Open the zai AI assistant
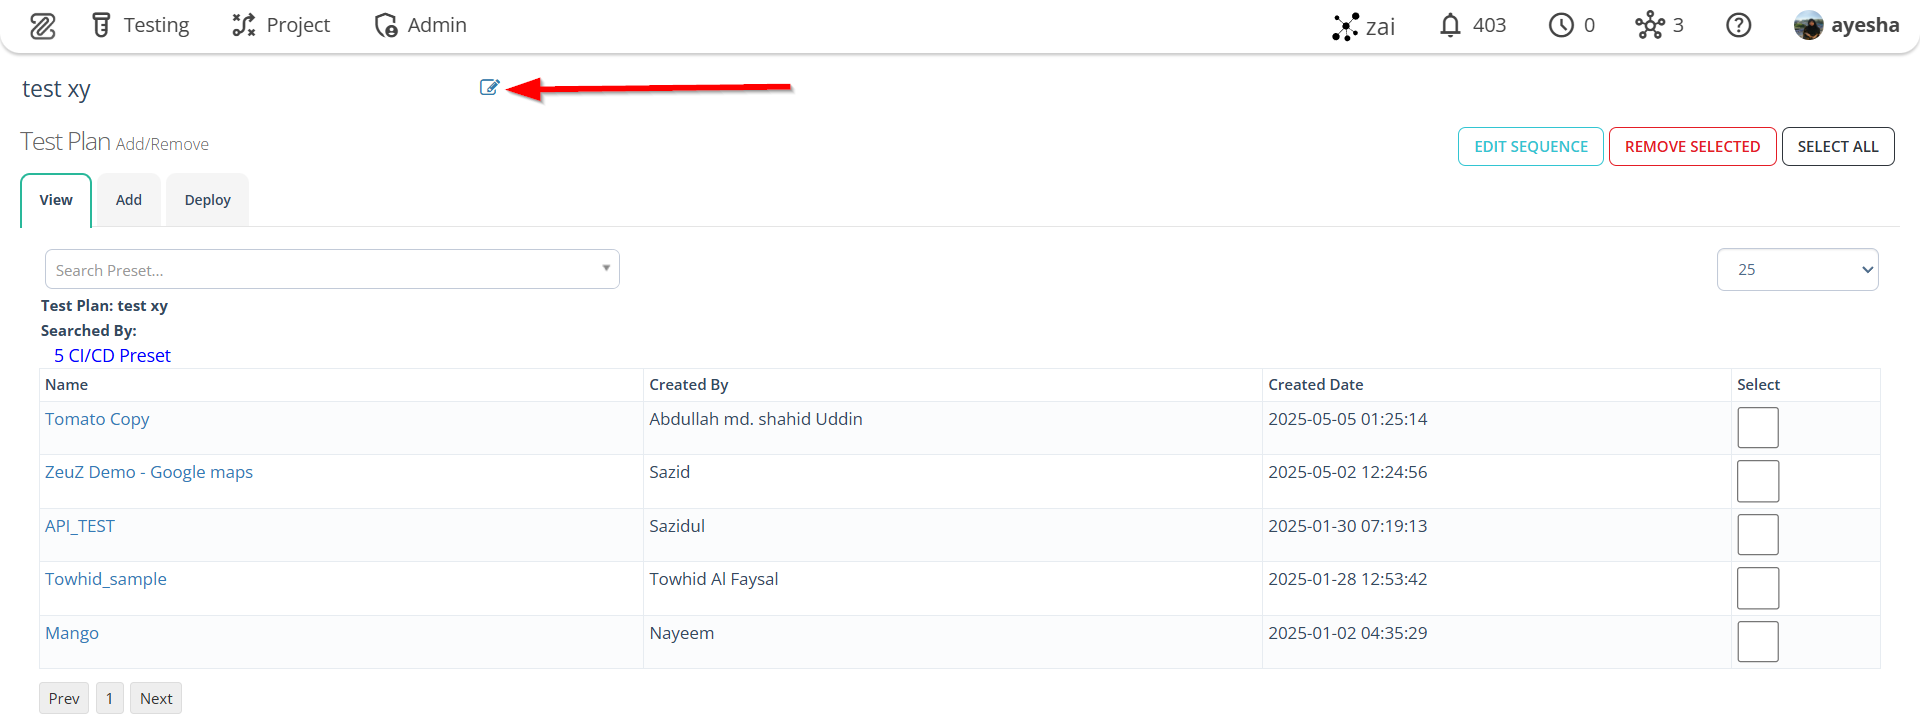The height and width of the screenshot is (725, 1920). point(1363,26)
